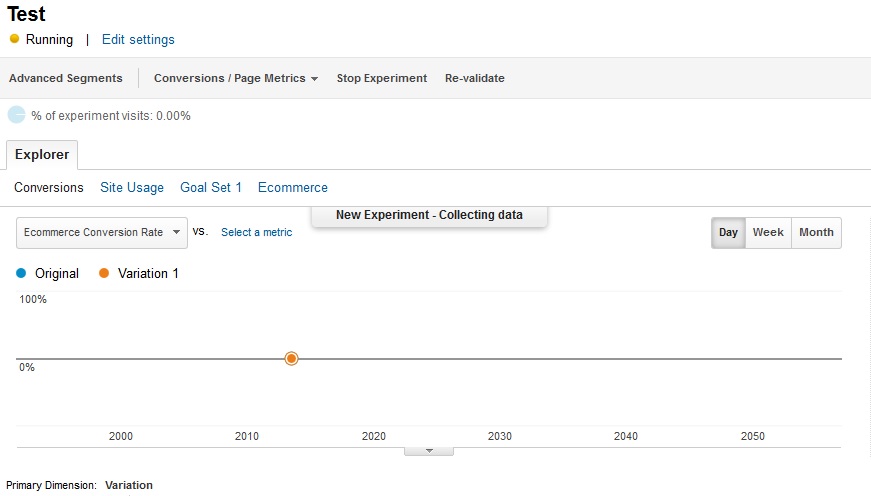Click the 2030 axis label

(x=500, y=437)
